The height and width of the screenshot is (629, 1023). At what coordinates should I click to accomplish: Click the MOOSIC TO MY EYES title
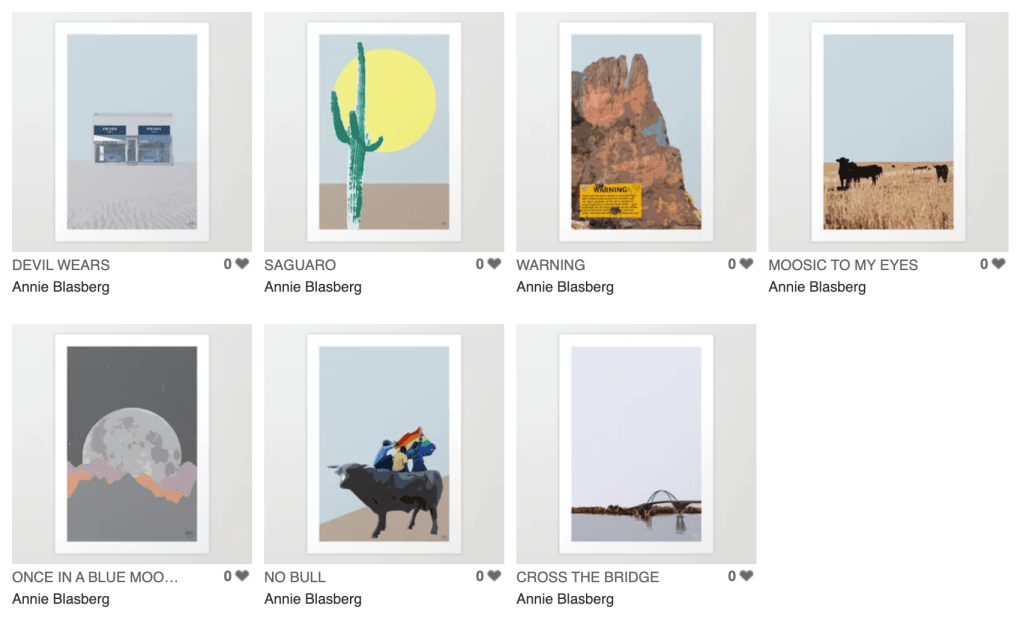(843, 265)
